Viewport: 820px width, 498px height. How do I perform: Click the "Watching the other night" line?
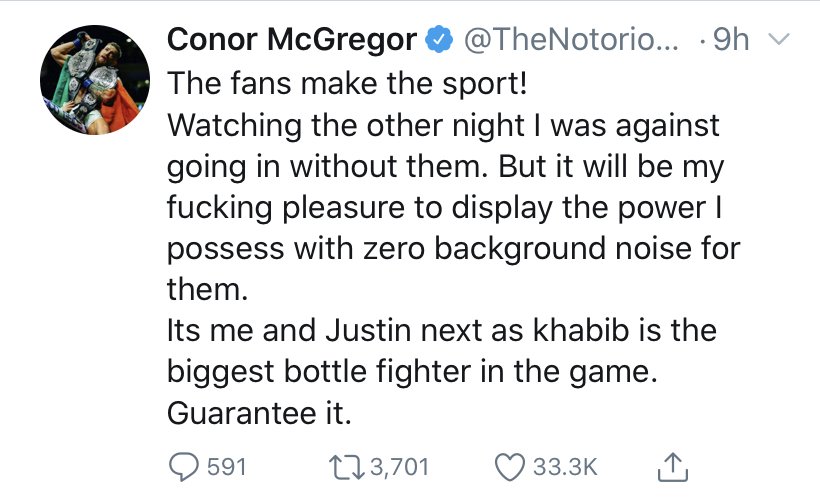(x=442, y=126)
